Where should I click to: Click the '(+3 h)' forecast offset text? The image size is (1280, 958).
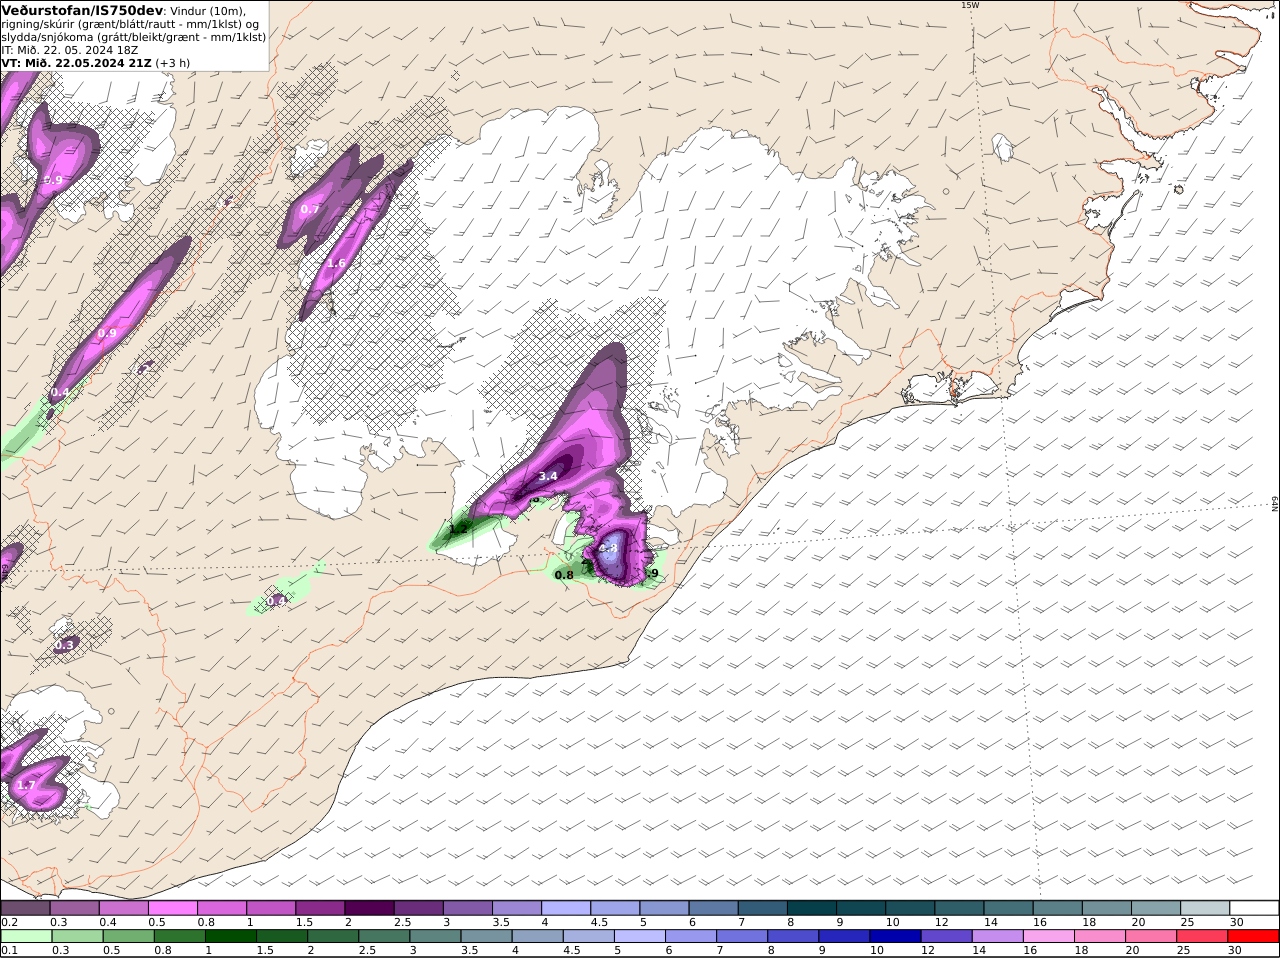pyautogui.click(x=173, y=62)
